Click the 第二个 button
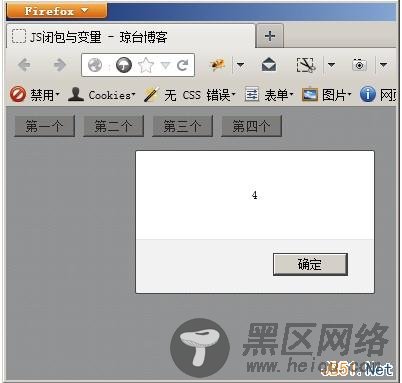Image resolution: width=402 pixels, height=383 pixels. point(113,126)
